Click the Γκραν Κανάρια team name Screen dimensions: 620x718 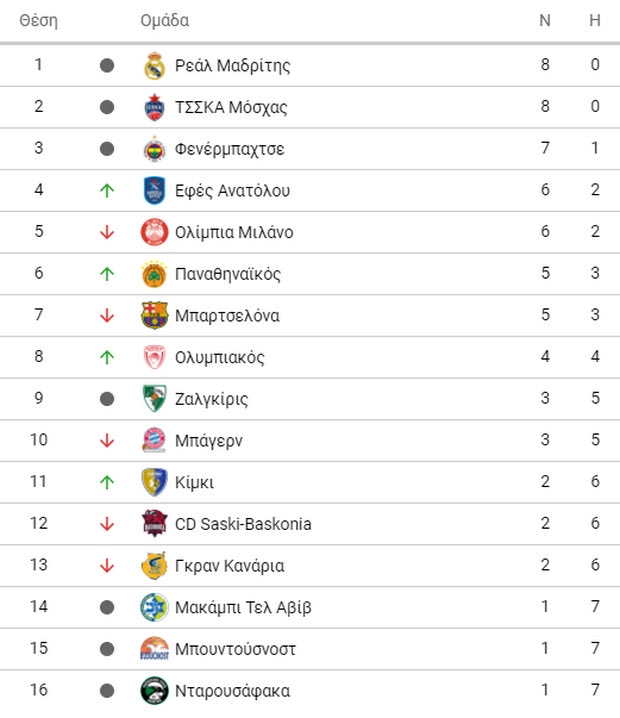[229, 566]
